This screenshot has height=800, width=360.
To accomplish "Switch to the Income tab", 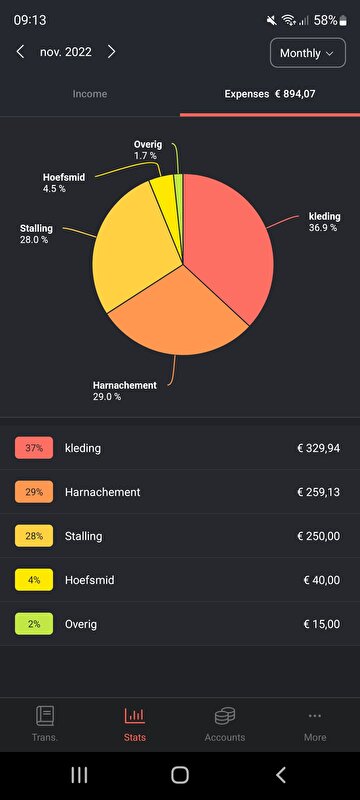I will 90,94.
